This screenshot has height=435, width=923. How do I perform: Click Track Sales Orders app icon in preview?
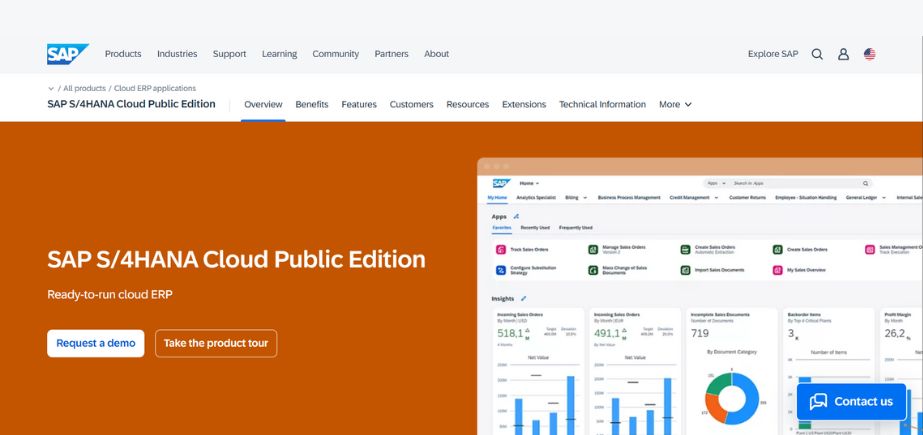501,250
